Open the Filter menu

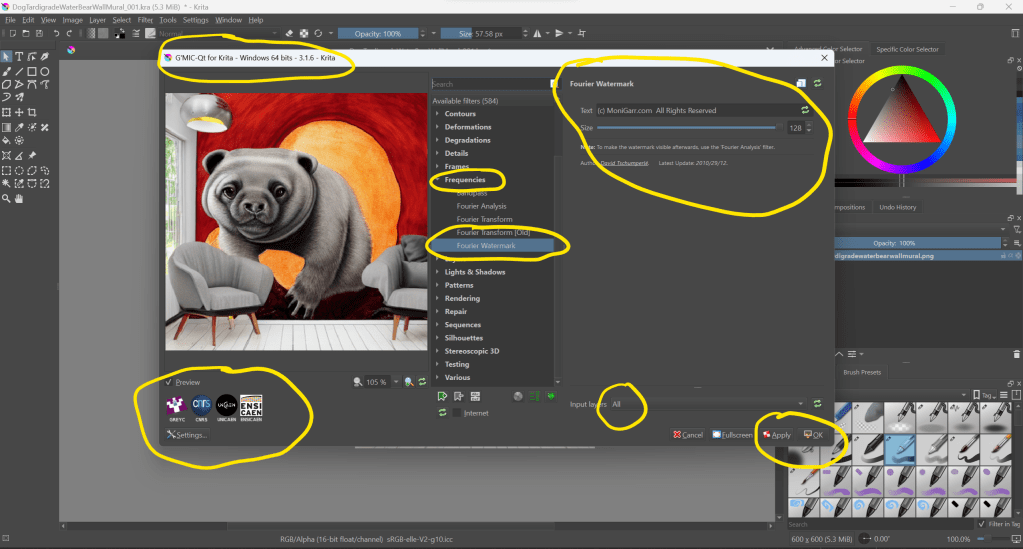click(146, 20)
